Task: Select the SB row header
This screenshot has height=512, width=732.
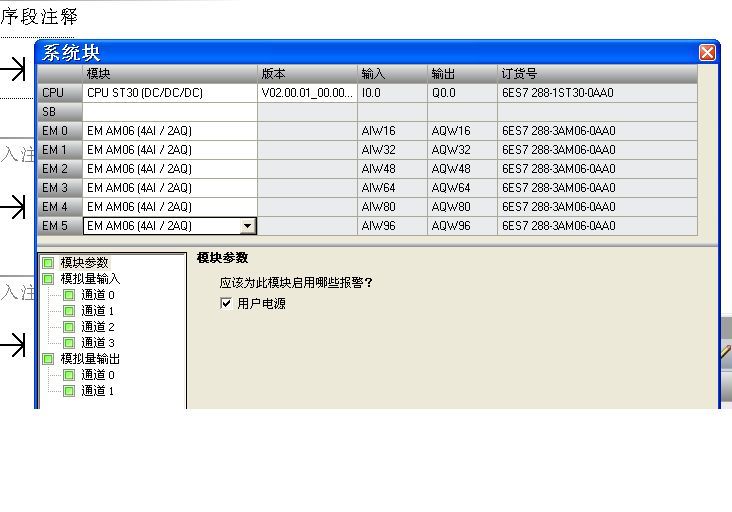Action: click(60, 112)
